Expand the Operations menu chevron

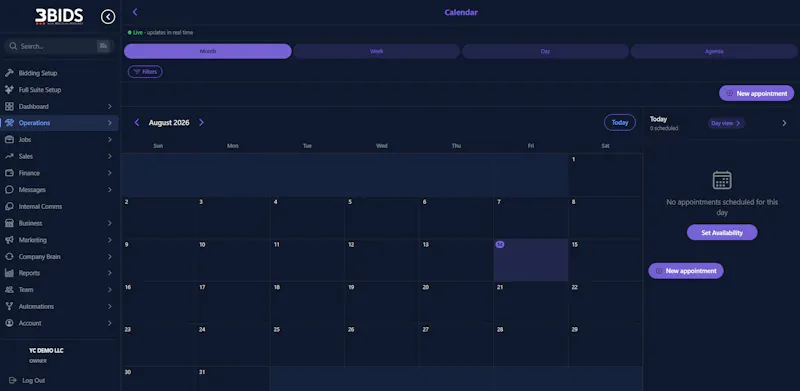110,123
